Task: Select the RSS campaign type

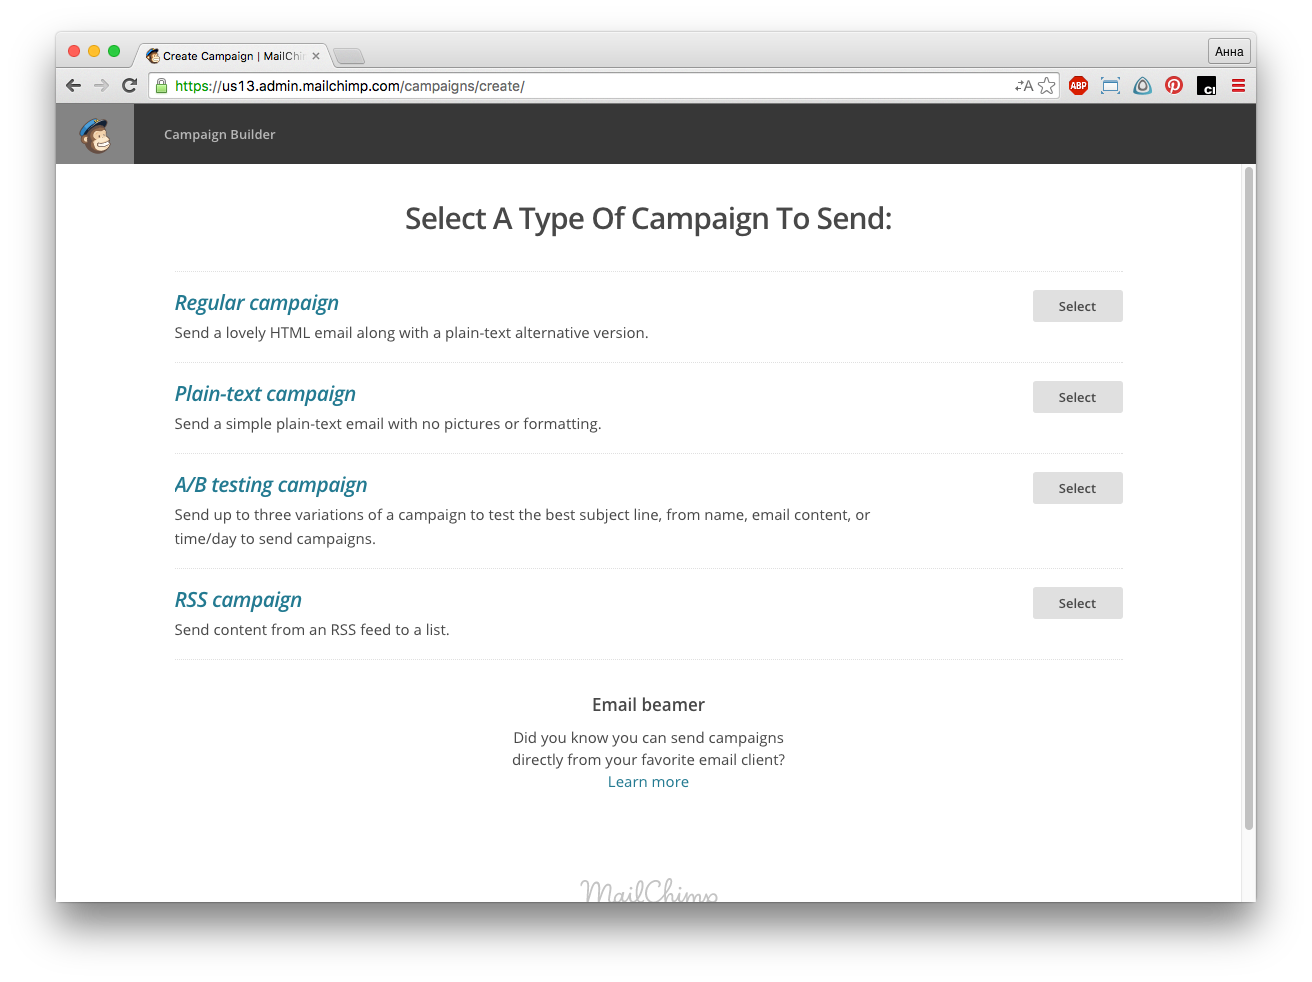Action: click(x=1077, y=603)
